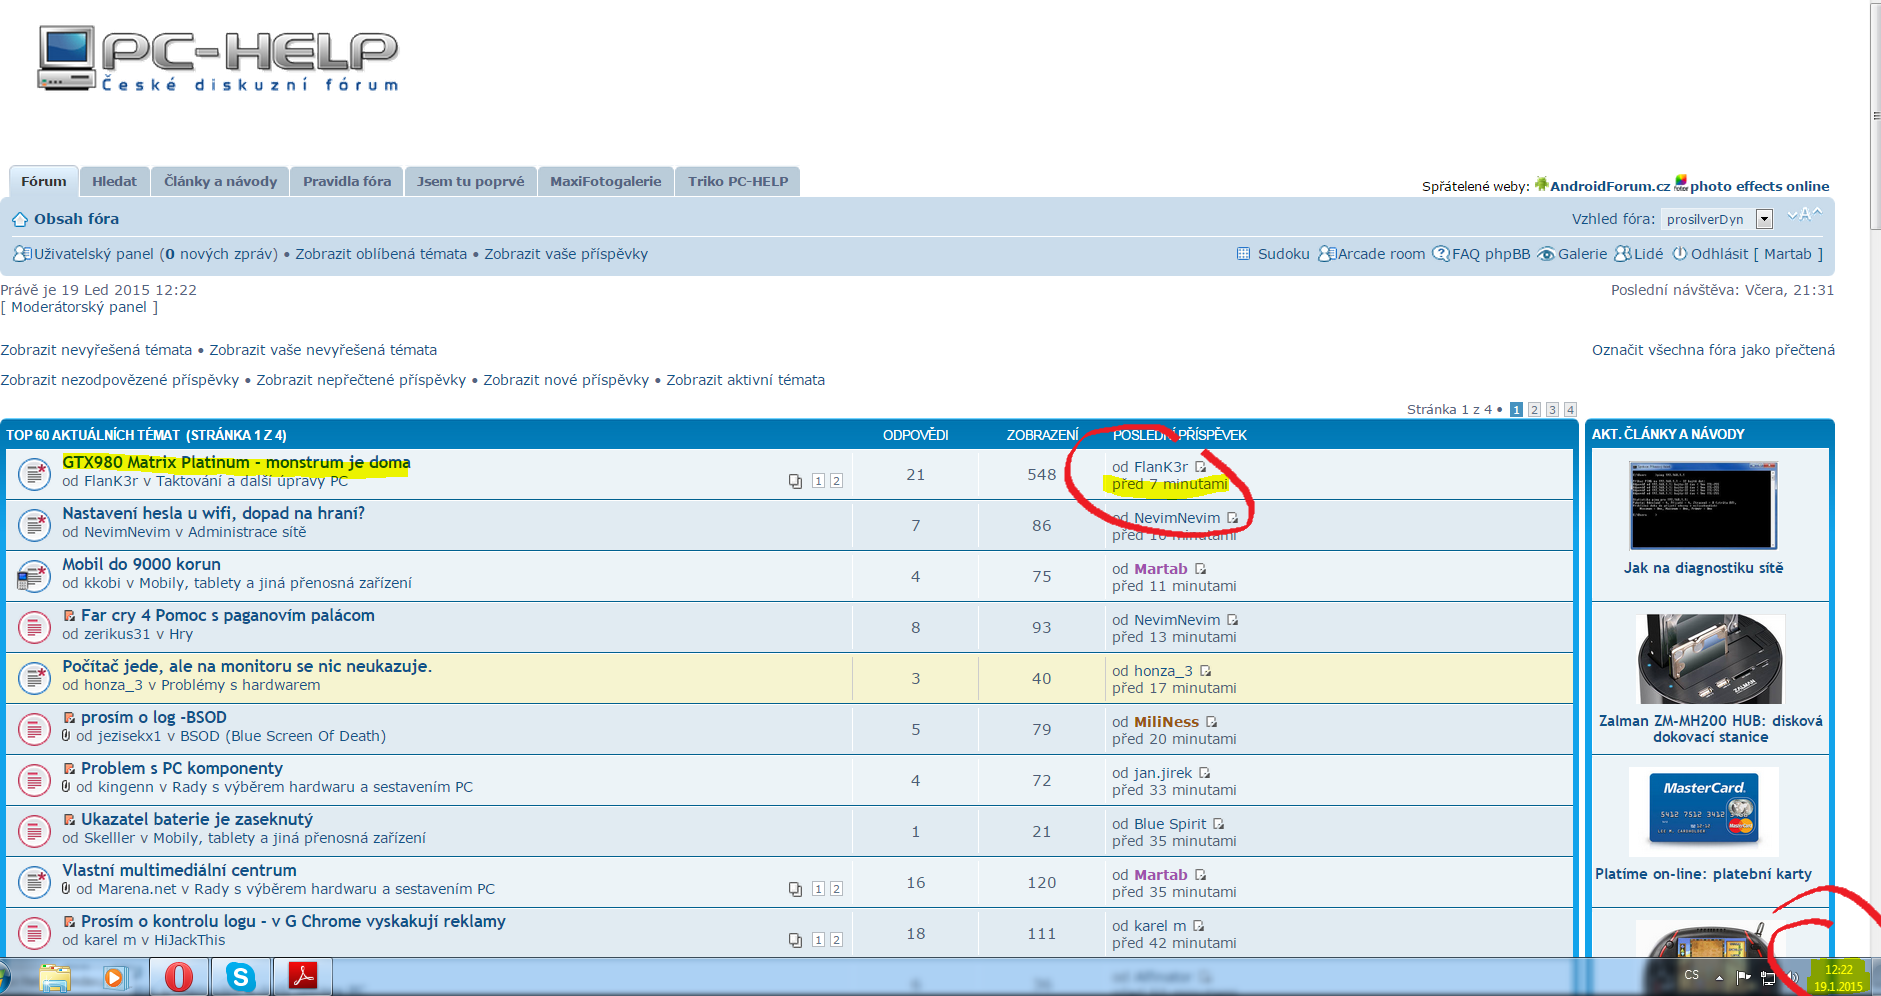Click the PC-HELP forum logo
The image size is (1881, 996).
(218, 60)
